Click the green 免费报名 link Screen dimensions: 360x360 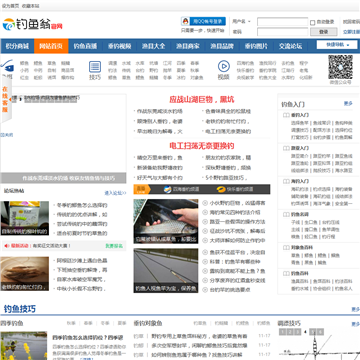tap(114, 246)
